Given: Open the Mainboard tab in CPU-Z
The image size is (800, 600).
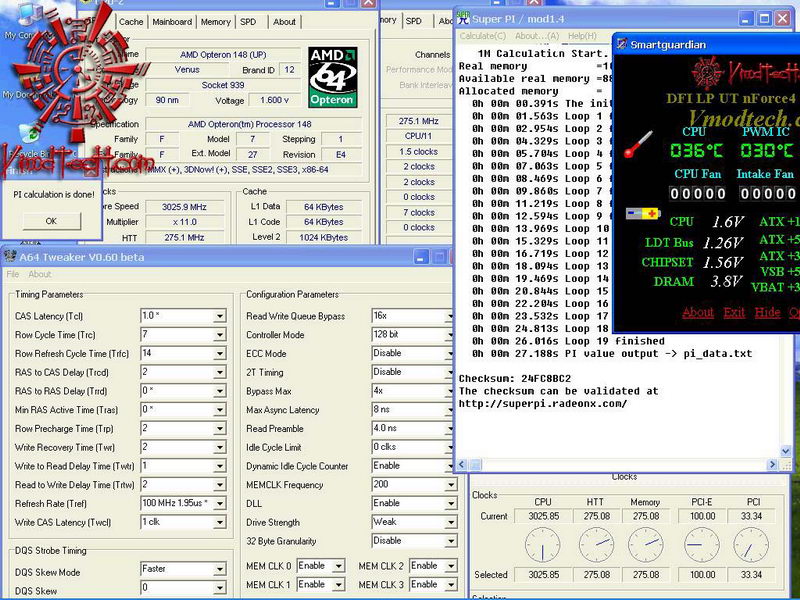Looking at the screenshot, I should coord(172,22).
